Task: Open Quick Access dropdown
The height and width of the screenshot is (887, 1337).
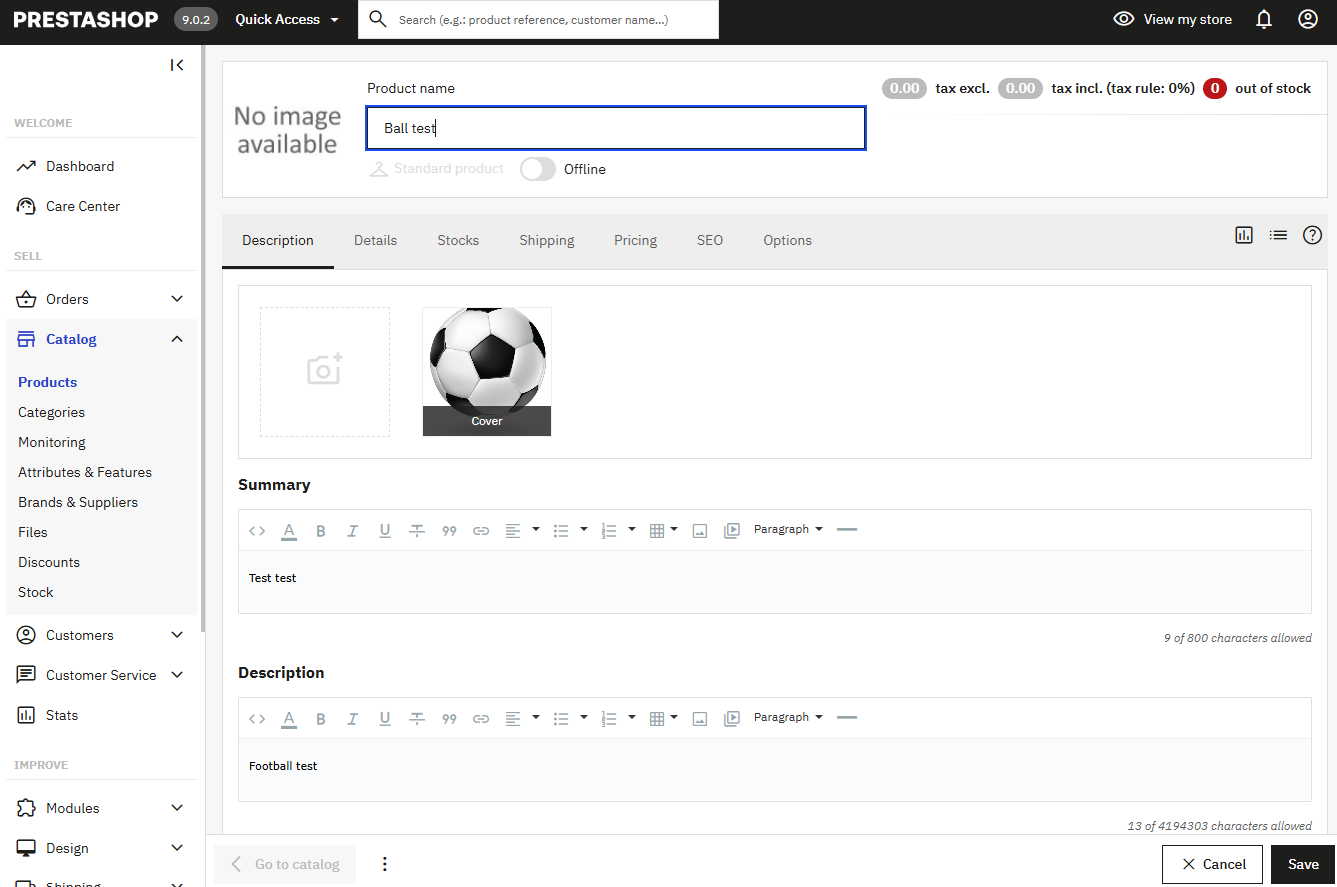Action: [287, 19]
